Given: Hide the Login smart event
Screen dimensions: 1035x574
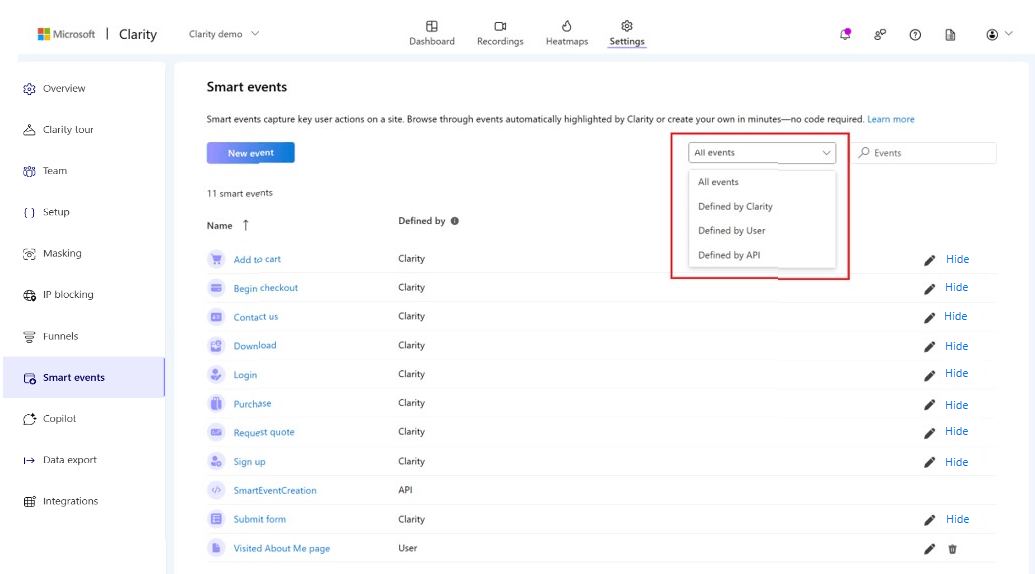Looking at the screenshot, I should click(956, 373).
